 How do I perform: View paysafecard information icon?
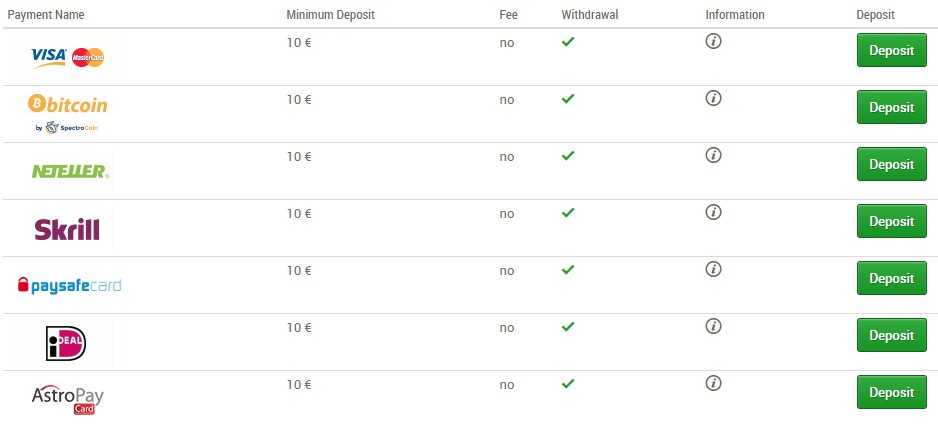(x=713, y=269)
